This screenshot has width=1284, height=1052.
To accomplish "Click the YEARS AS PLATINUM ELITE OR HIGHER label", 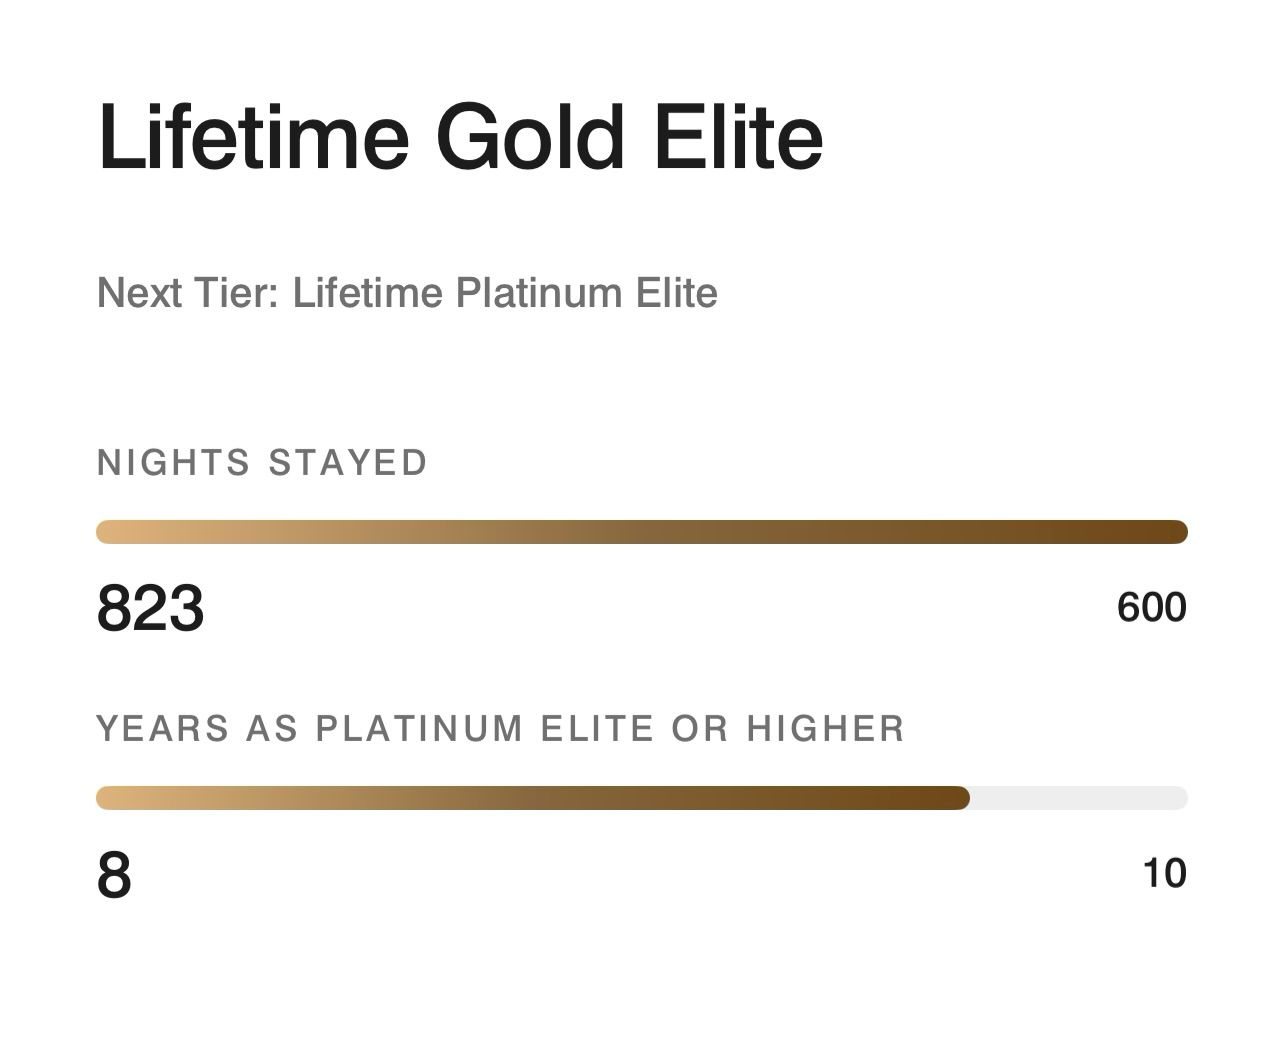I will 501,729.
